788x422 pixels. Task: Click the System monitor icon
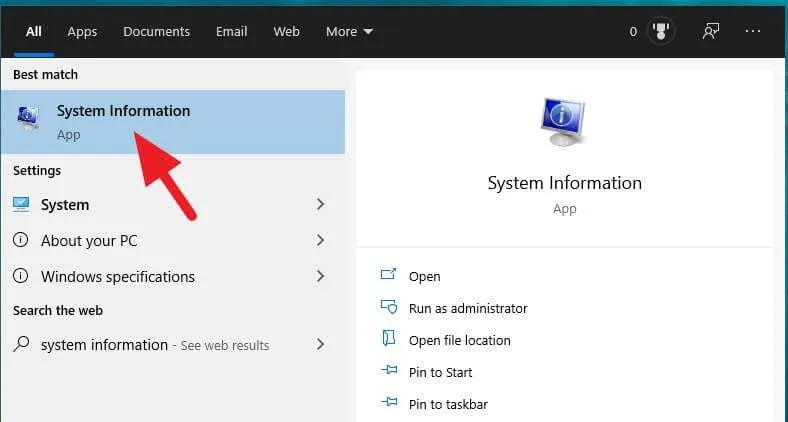pos(21,204)
